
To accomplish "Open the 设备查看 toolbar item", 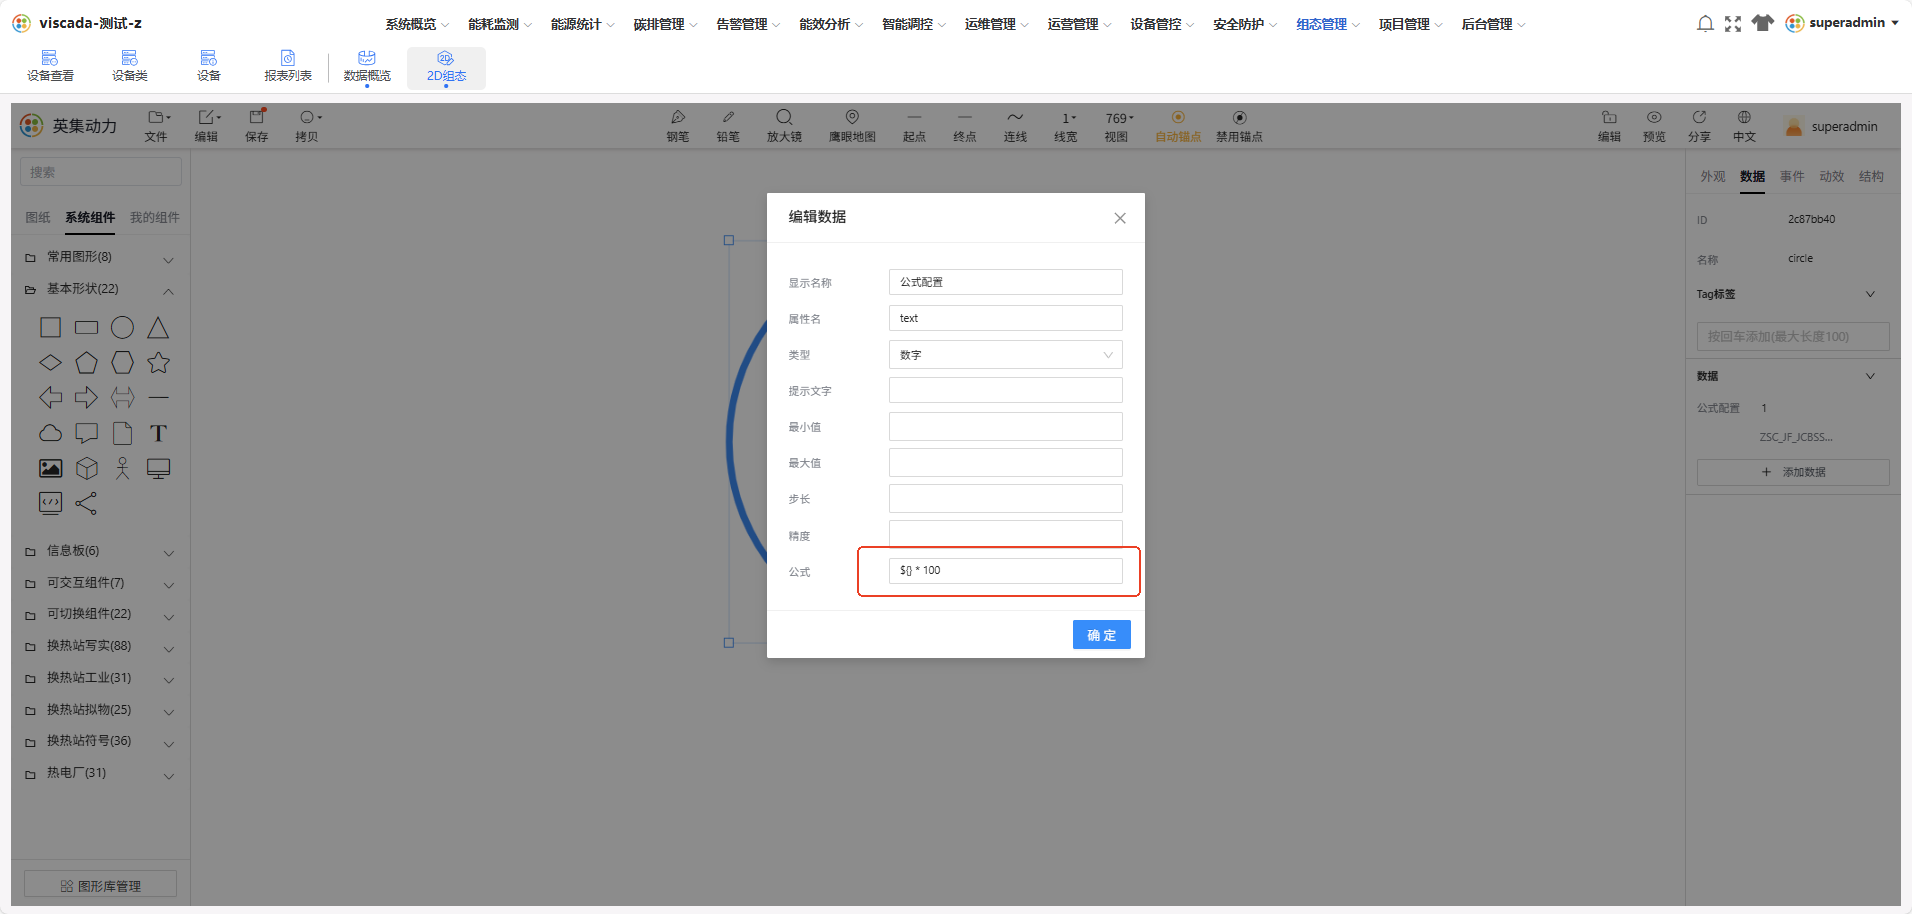I will pos(50,66).
